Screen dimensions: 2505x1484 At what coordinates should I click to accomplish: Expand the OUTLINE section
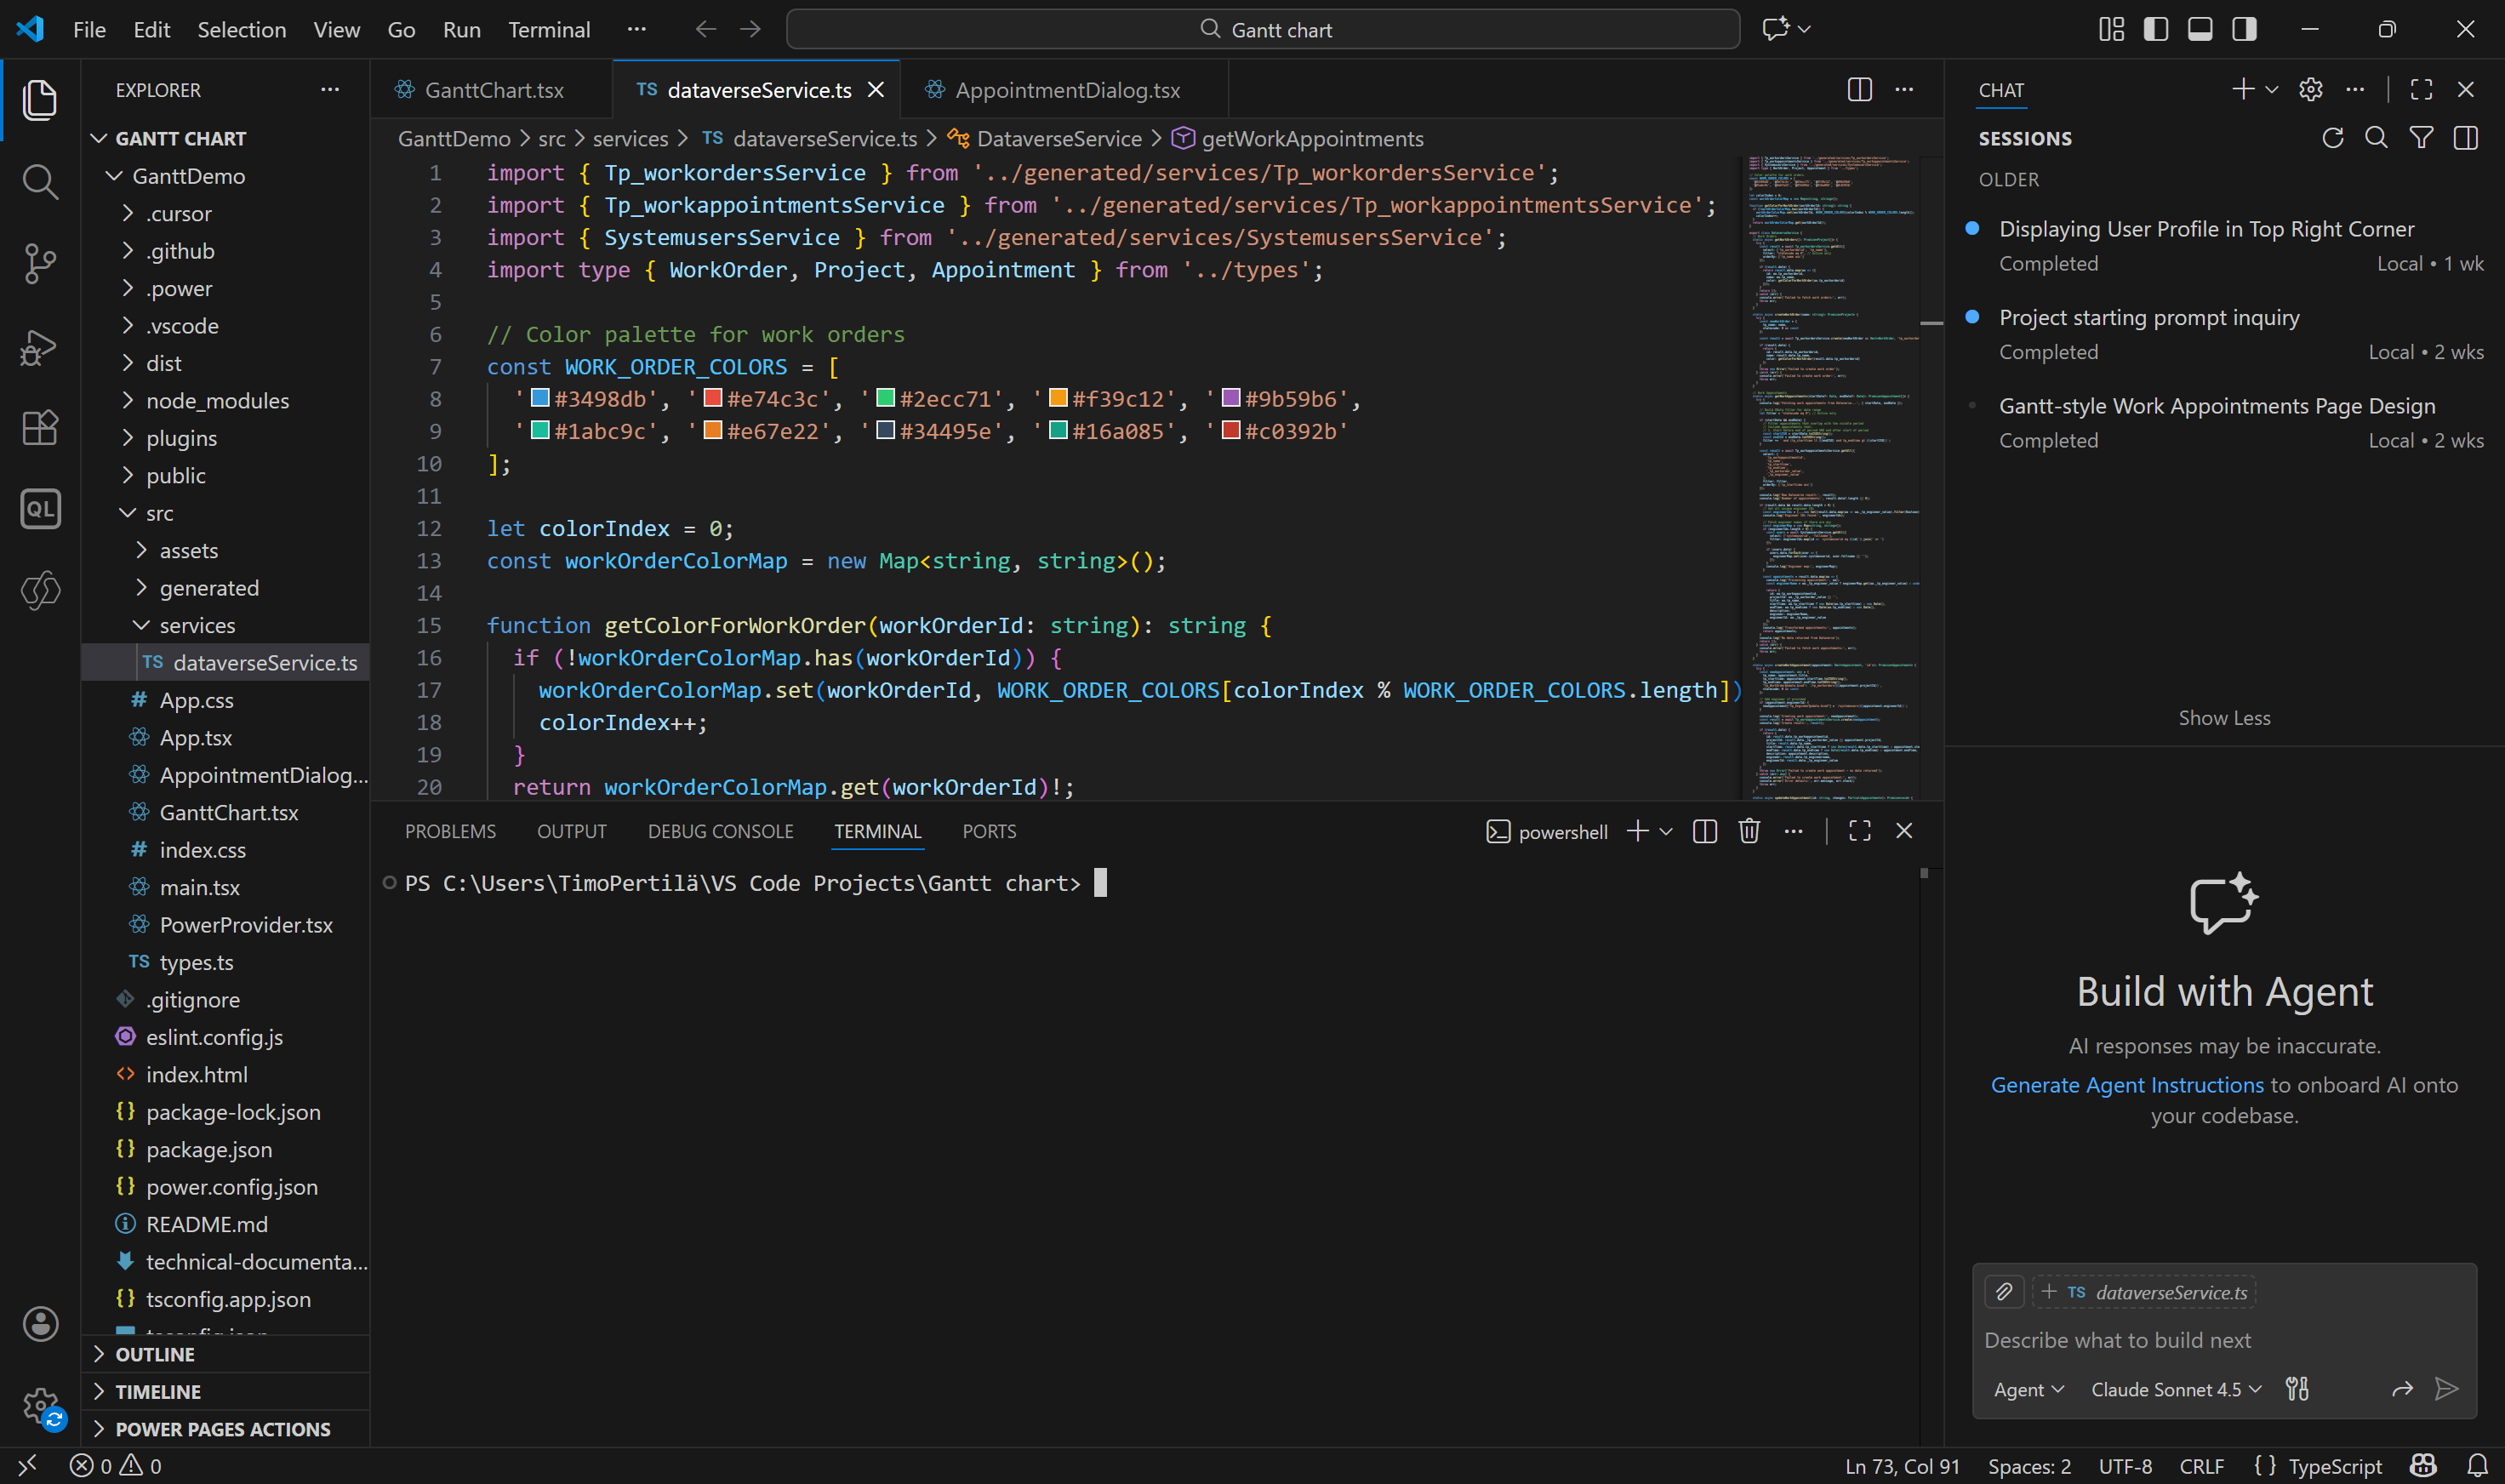pos(155,1354)
